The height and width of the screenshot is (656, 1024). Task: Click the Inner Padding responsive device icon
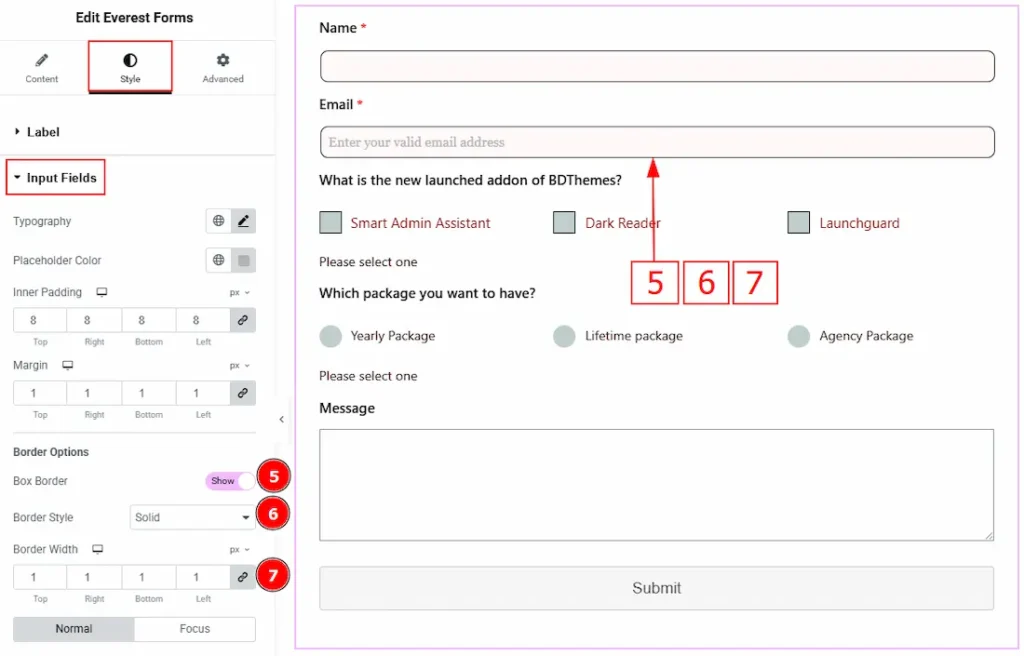[101, 292]
